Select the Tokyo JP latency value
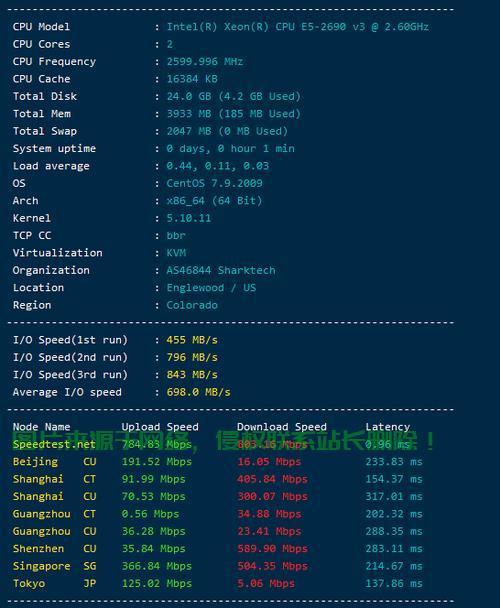The width and height of the screenshot is (500, 608). point(394,583)
